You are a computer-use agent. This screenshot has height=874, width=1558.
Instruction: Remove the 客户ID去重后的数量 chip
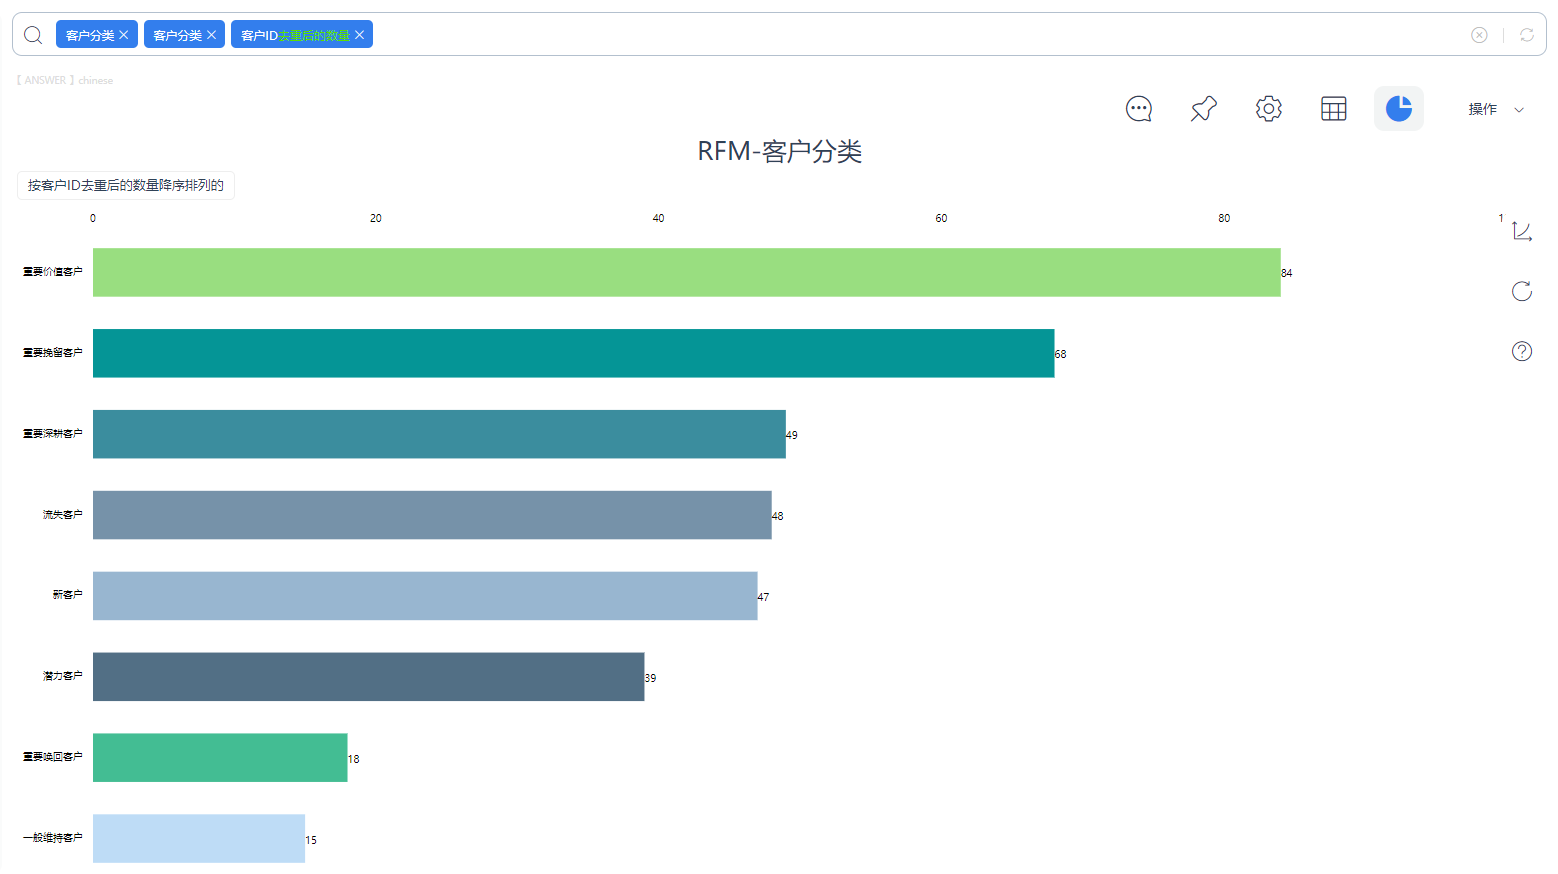tap(359, 33)
